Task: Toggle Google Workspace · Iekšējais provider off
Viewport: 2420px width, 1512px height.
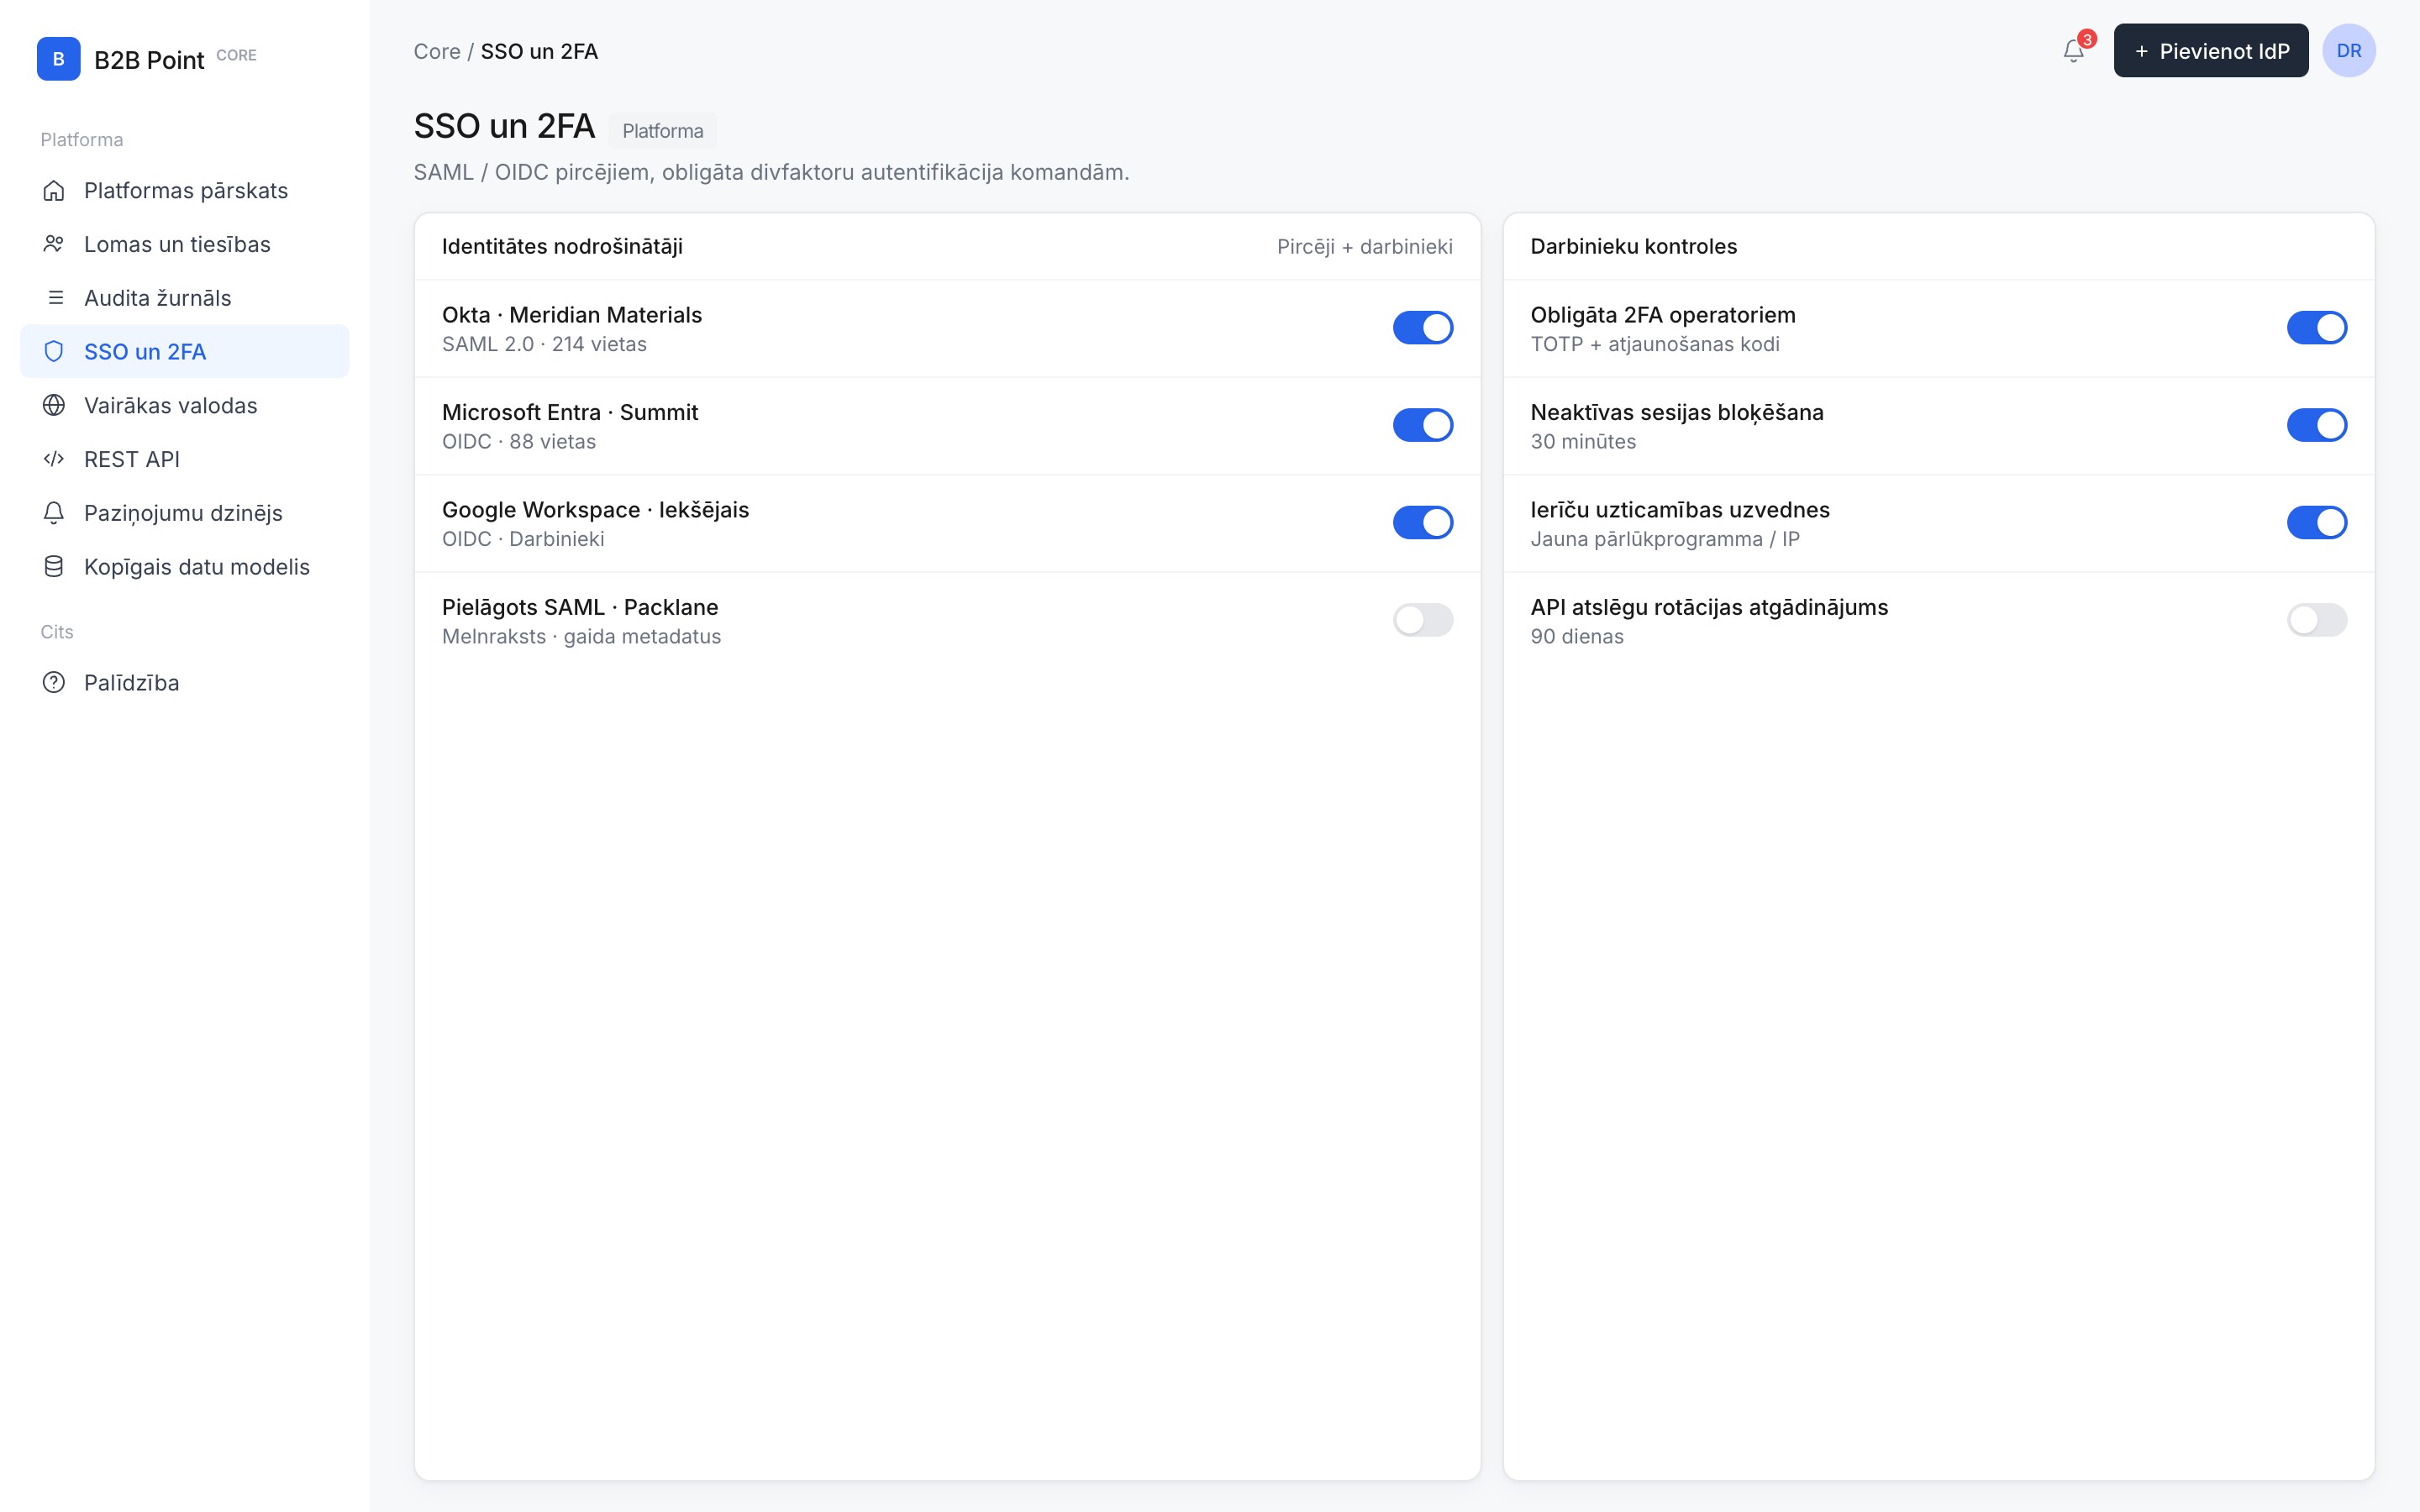Action: click(x=1422, y=523)
